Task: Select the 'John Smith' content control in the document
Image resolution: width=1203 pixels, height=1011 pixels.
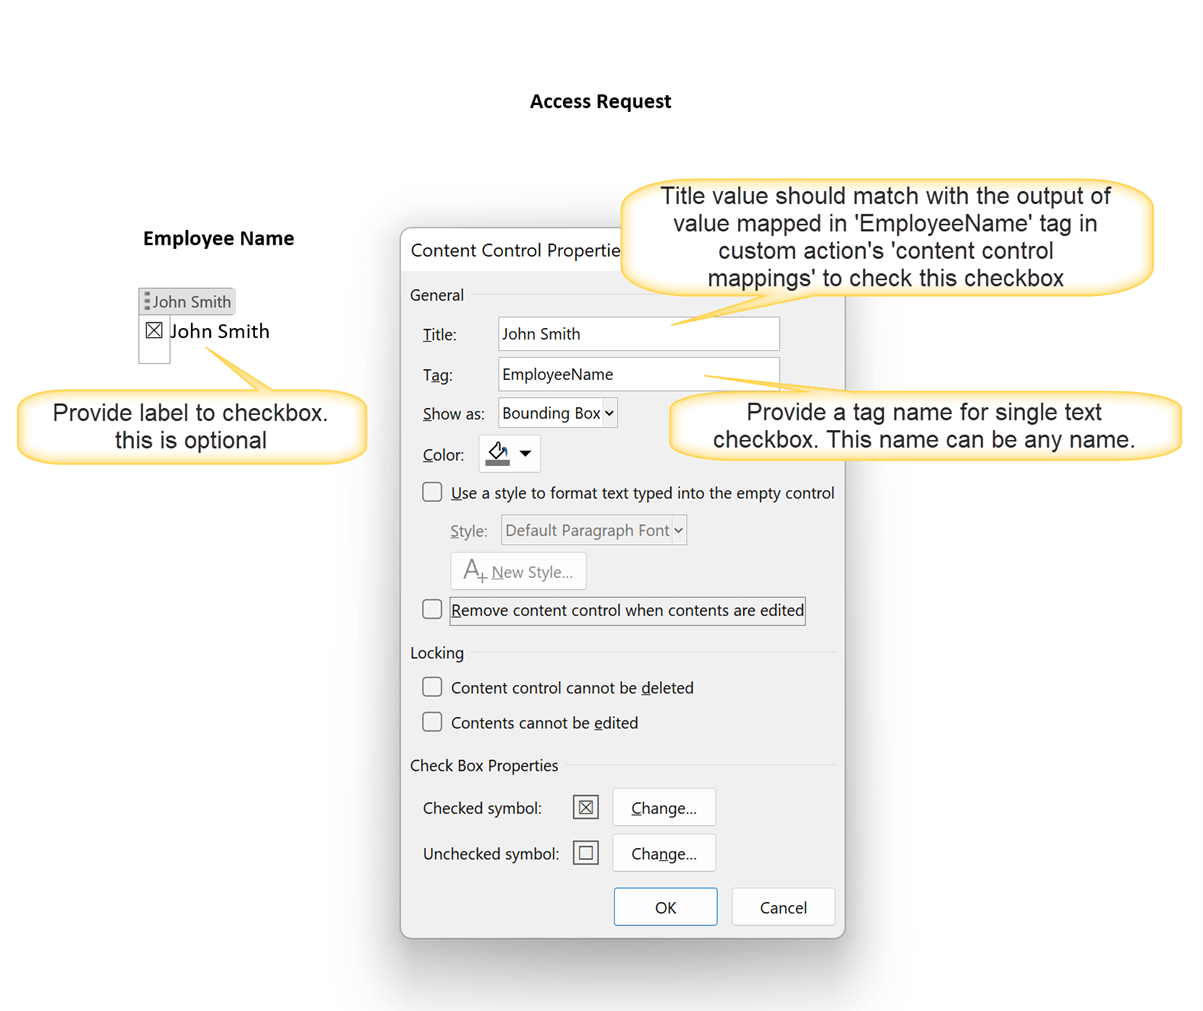Action: (x=192, y=301)
